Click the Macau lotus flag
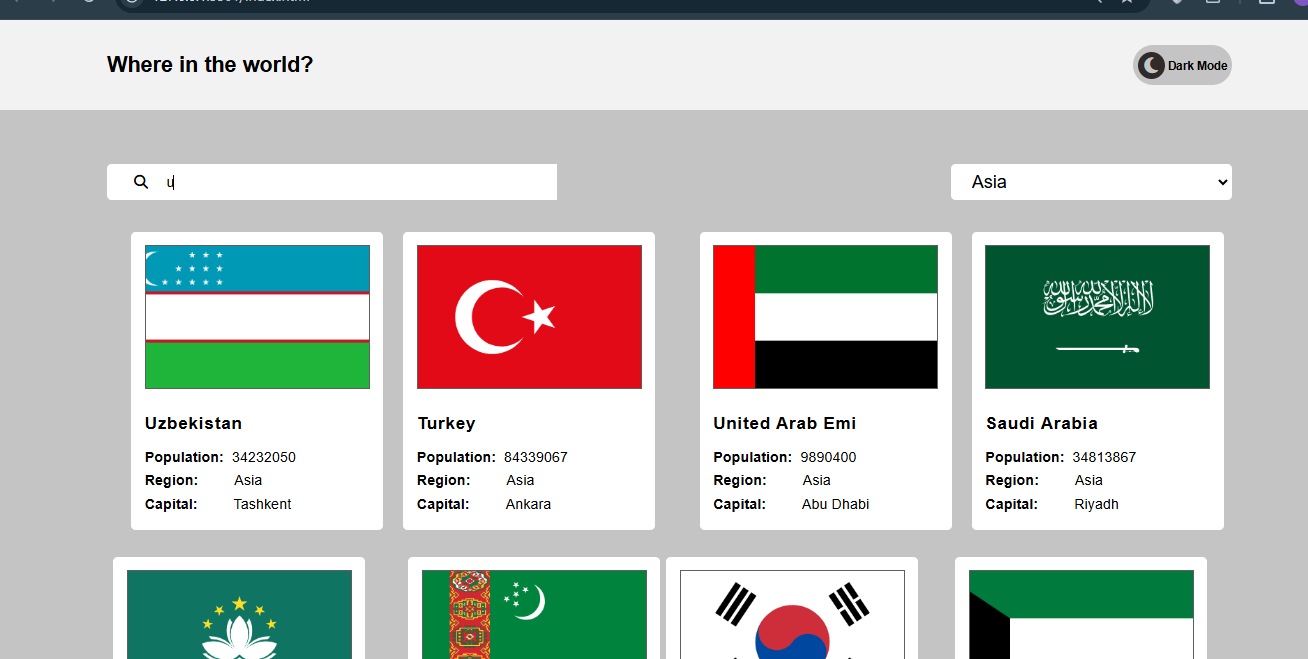The image size is (1308, 659). point(239,614)
